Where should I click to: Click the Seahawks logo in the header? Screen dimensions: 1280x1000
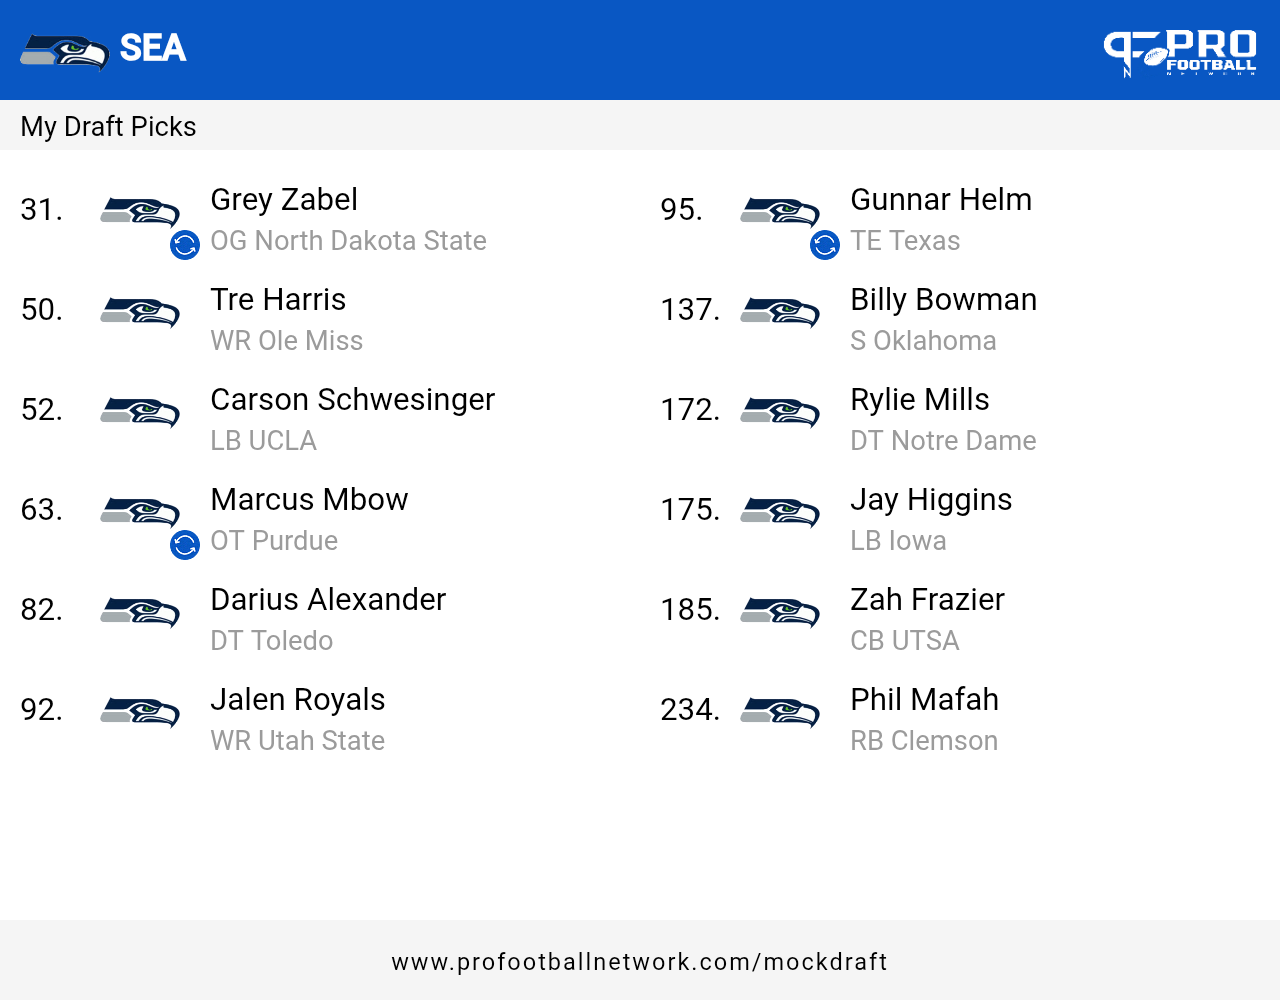[64, 51]
